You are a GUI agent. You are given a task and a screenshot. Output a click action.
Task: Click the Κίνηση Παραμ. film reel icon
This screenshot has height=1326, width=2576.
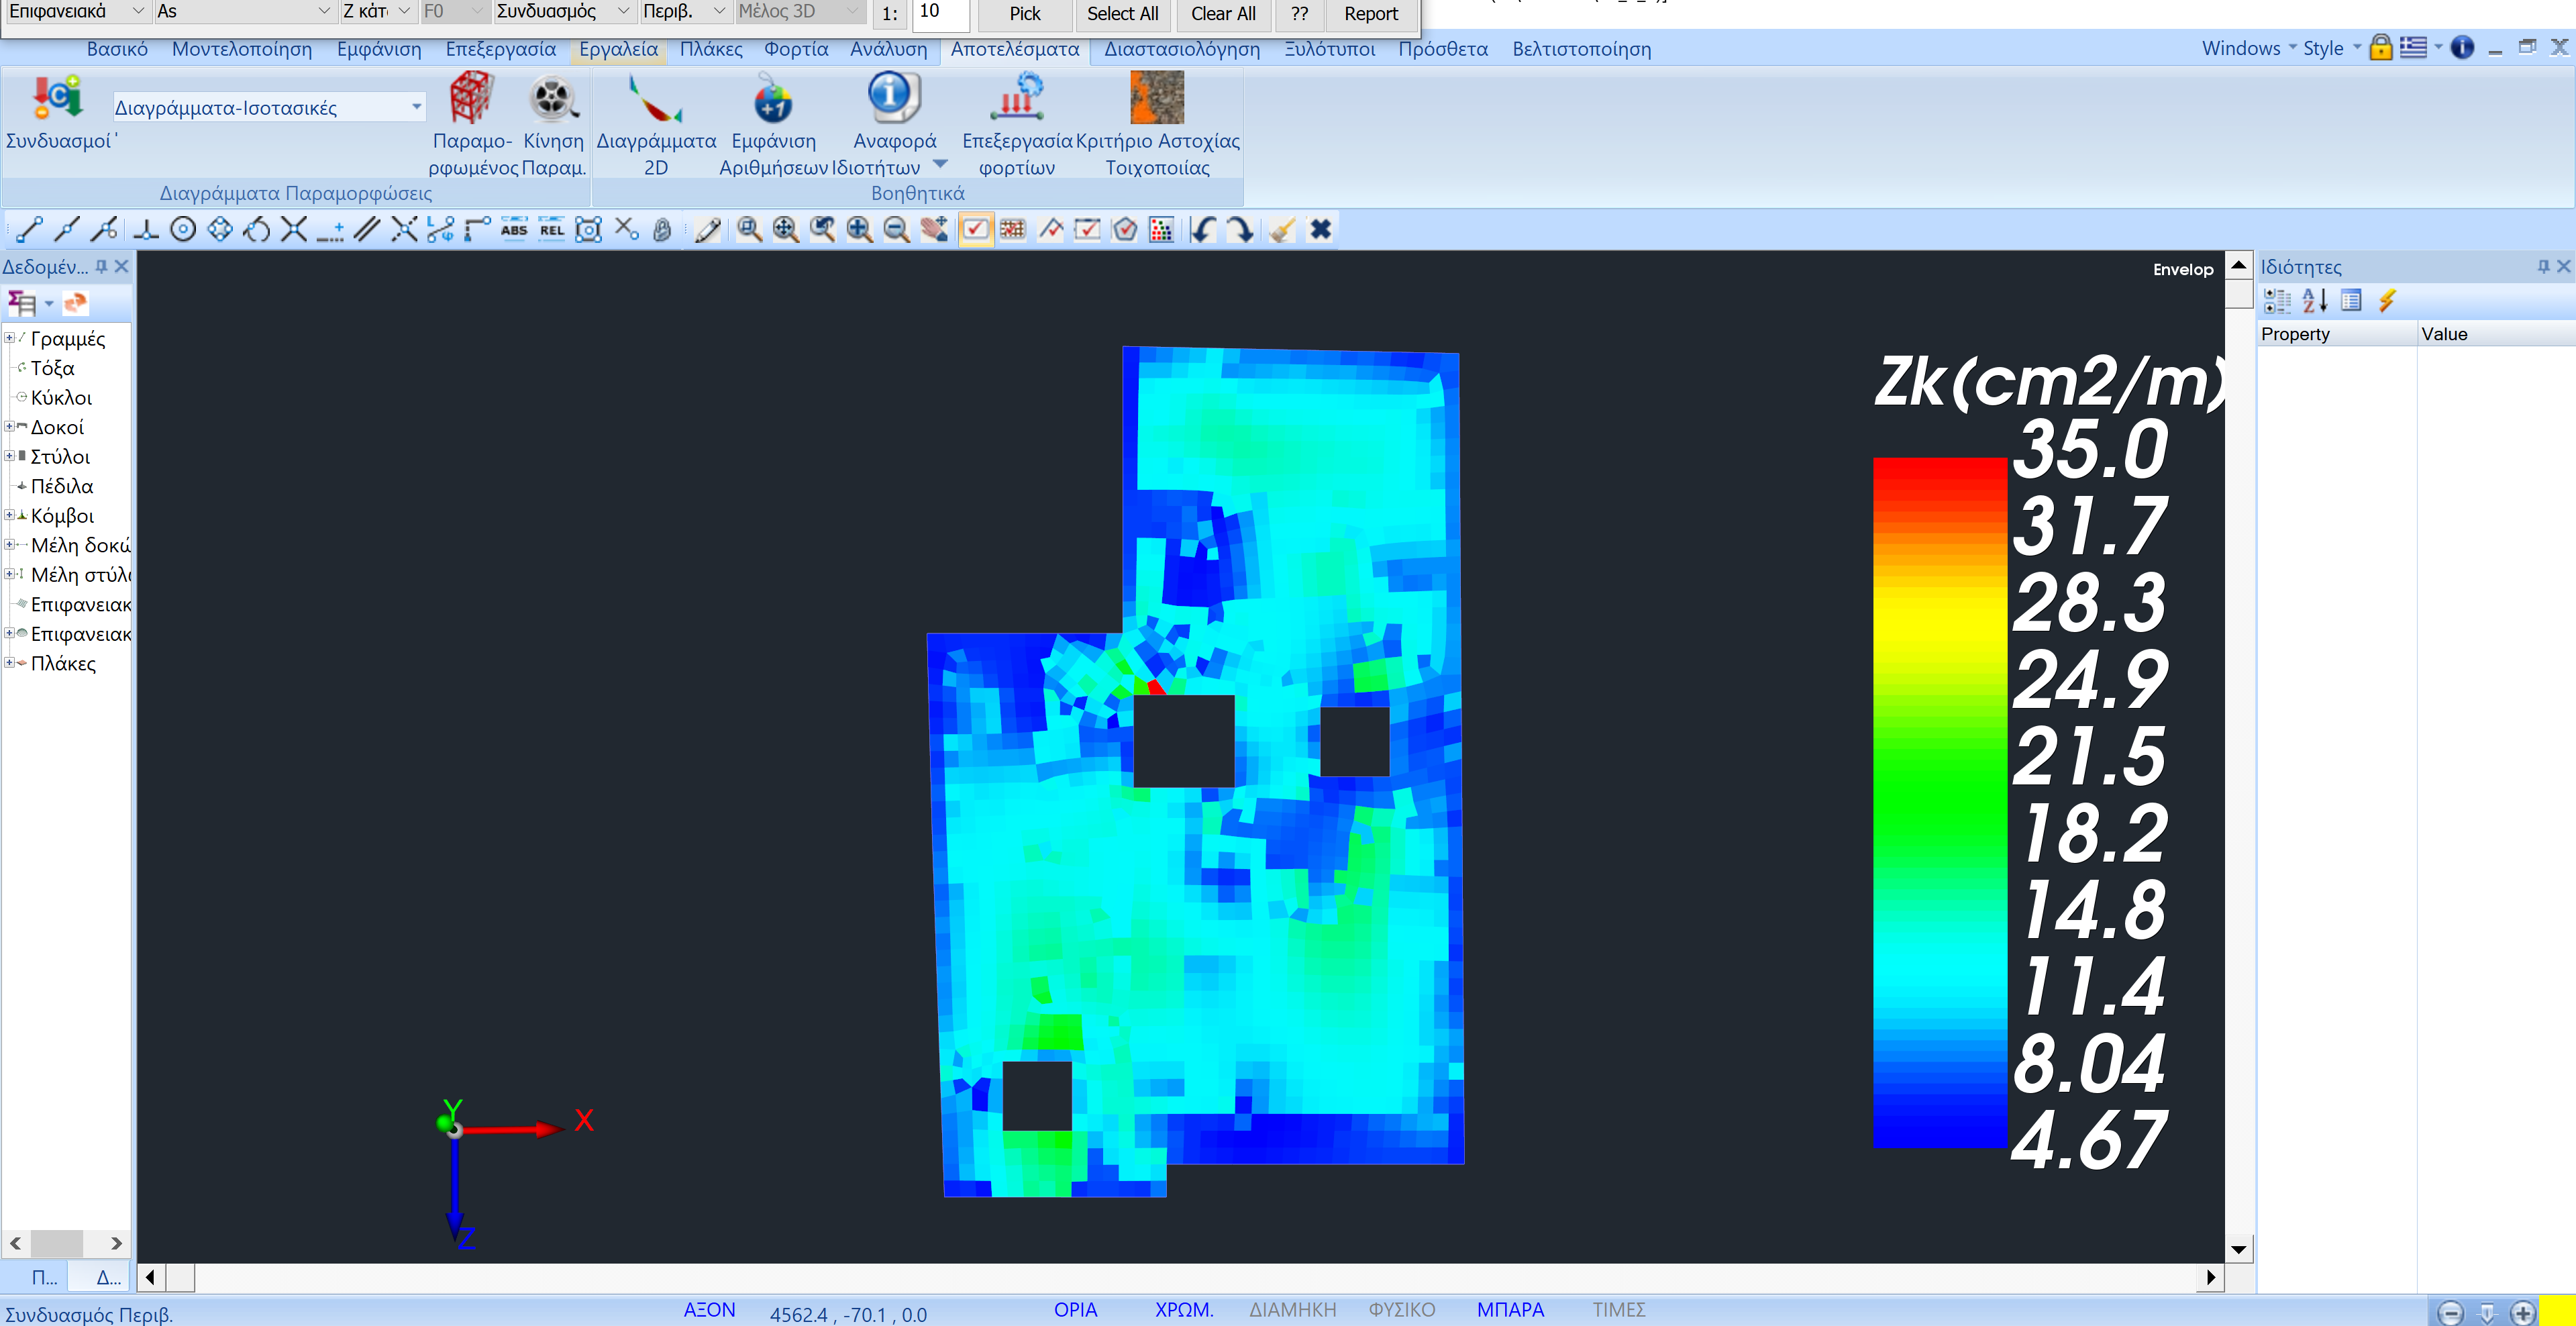point(552,98)
